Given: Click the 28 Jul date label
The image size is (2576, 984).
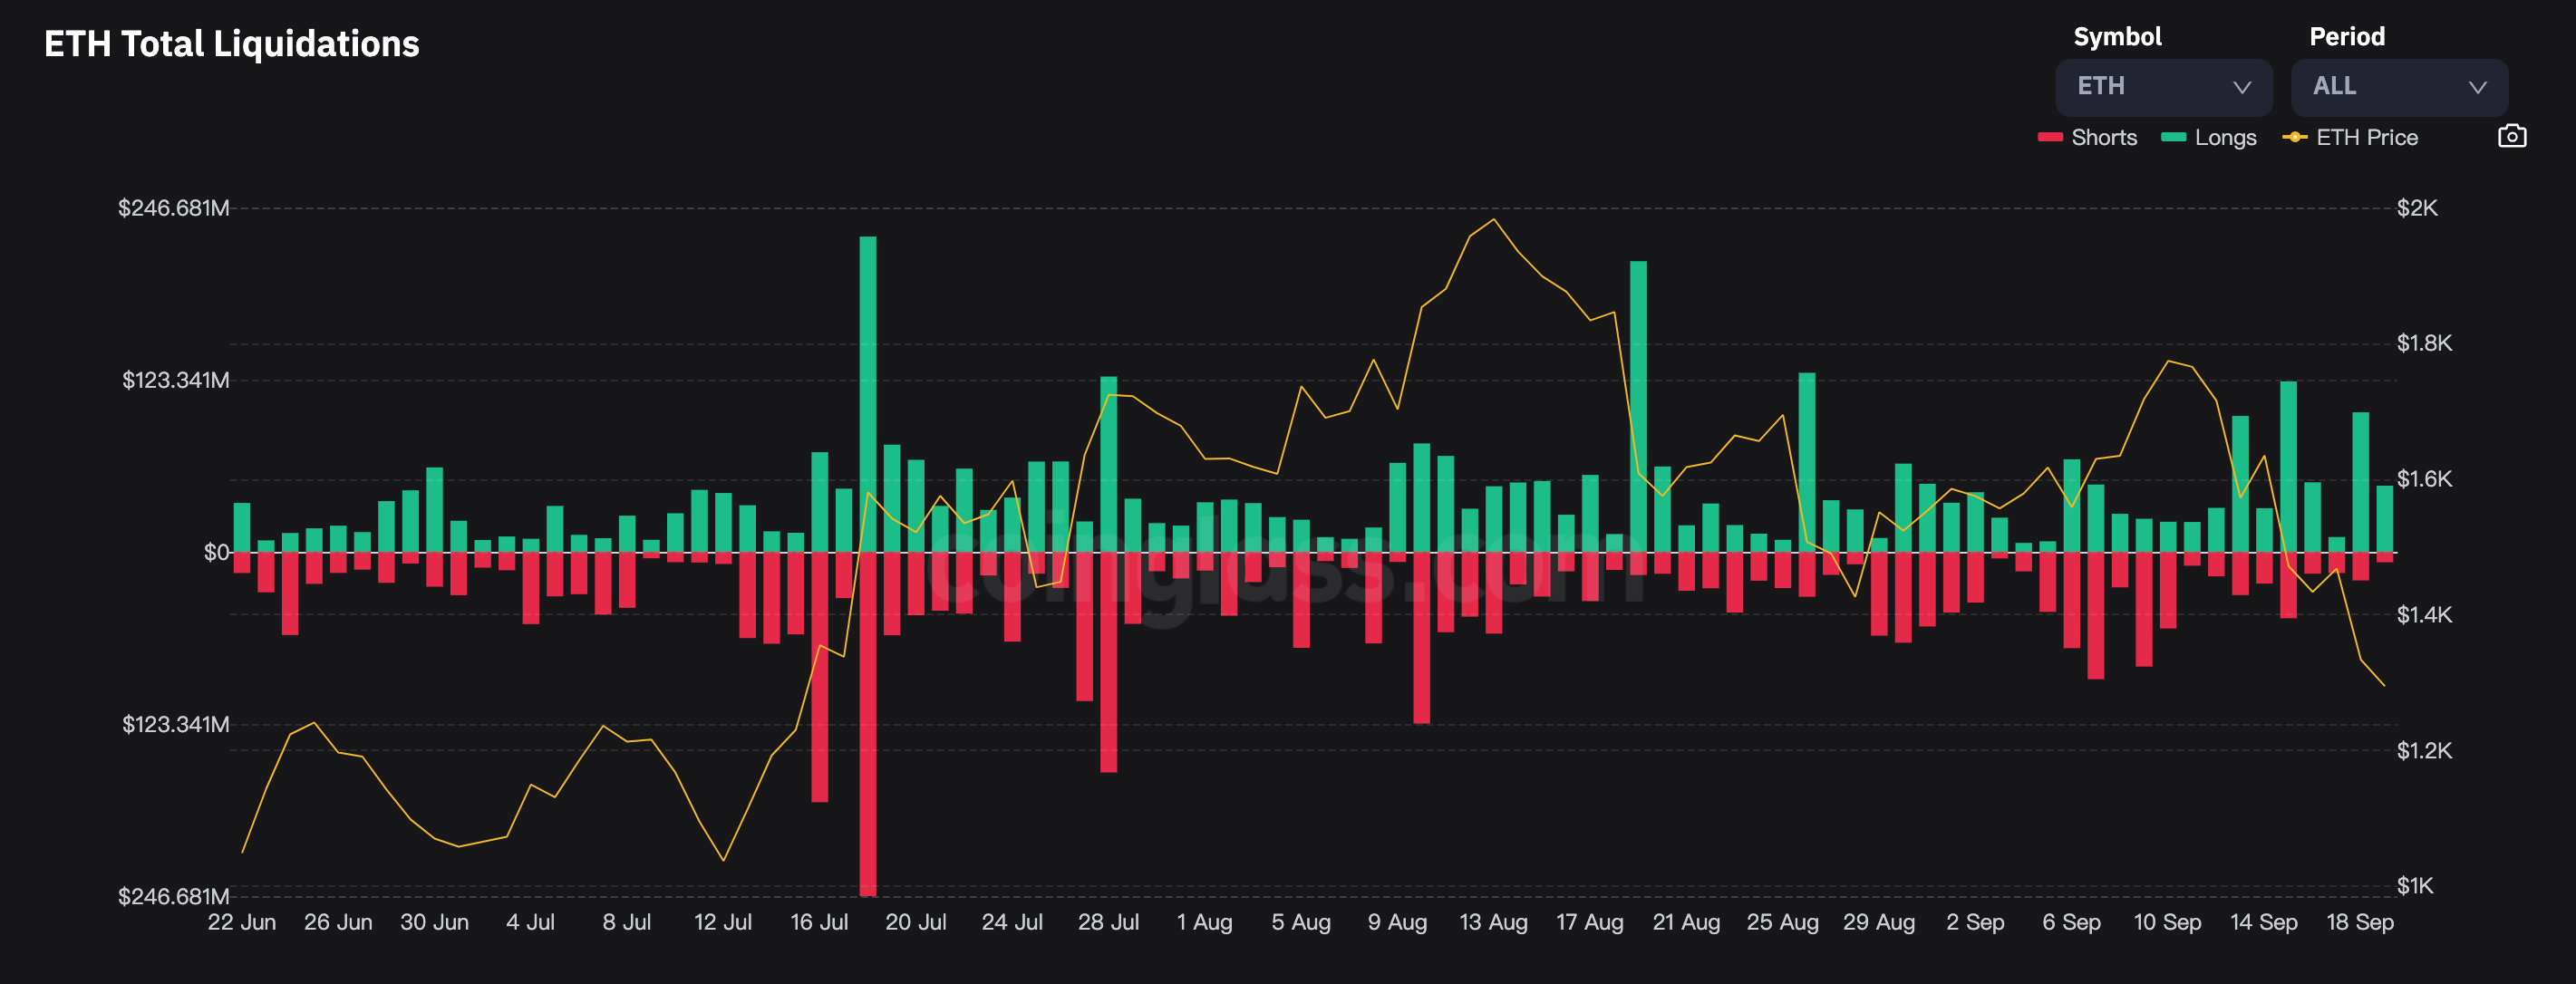Looking at the screenshot, I should click(1108, 922).
